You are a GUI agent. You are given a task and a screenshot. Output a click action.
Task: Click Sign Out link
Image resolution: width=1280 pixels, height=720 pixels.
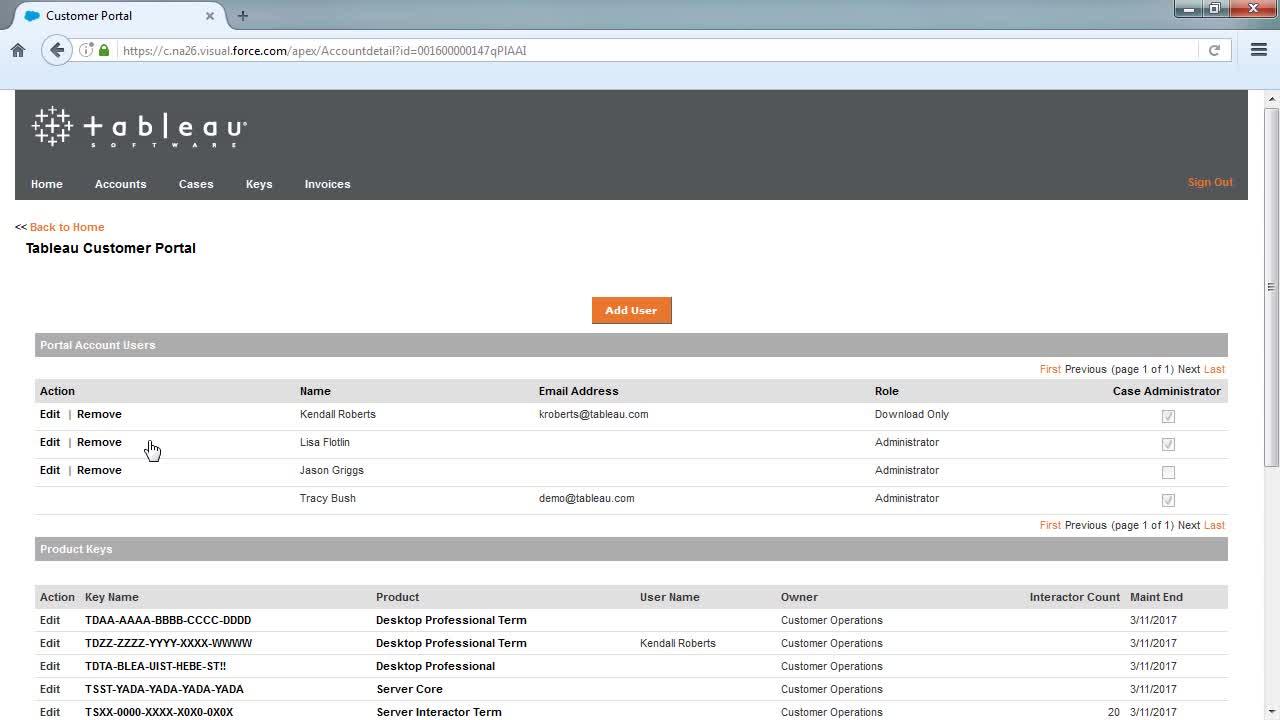(x=1210, y=182)
